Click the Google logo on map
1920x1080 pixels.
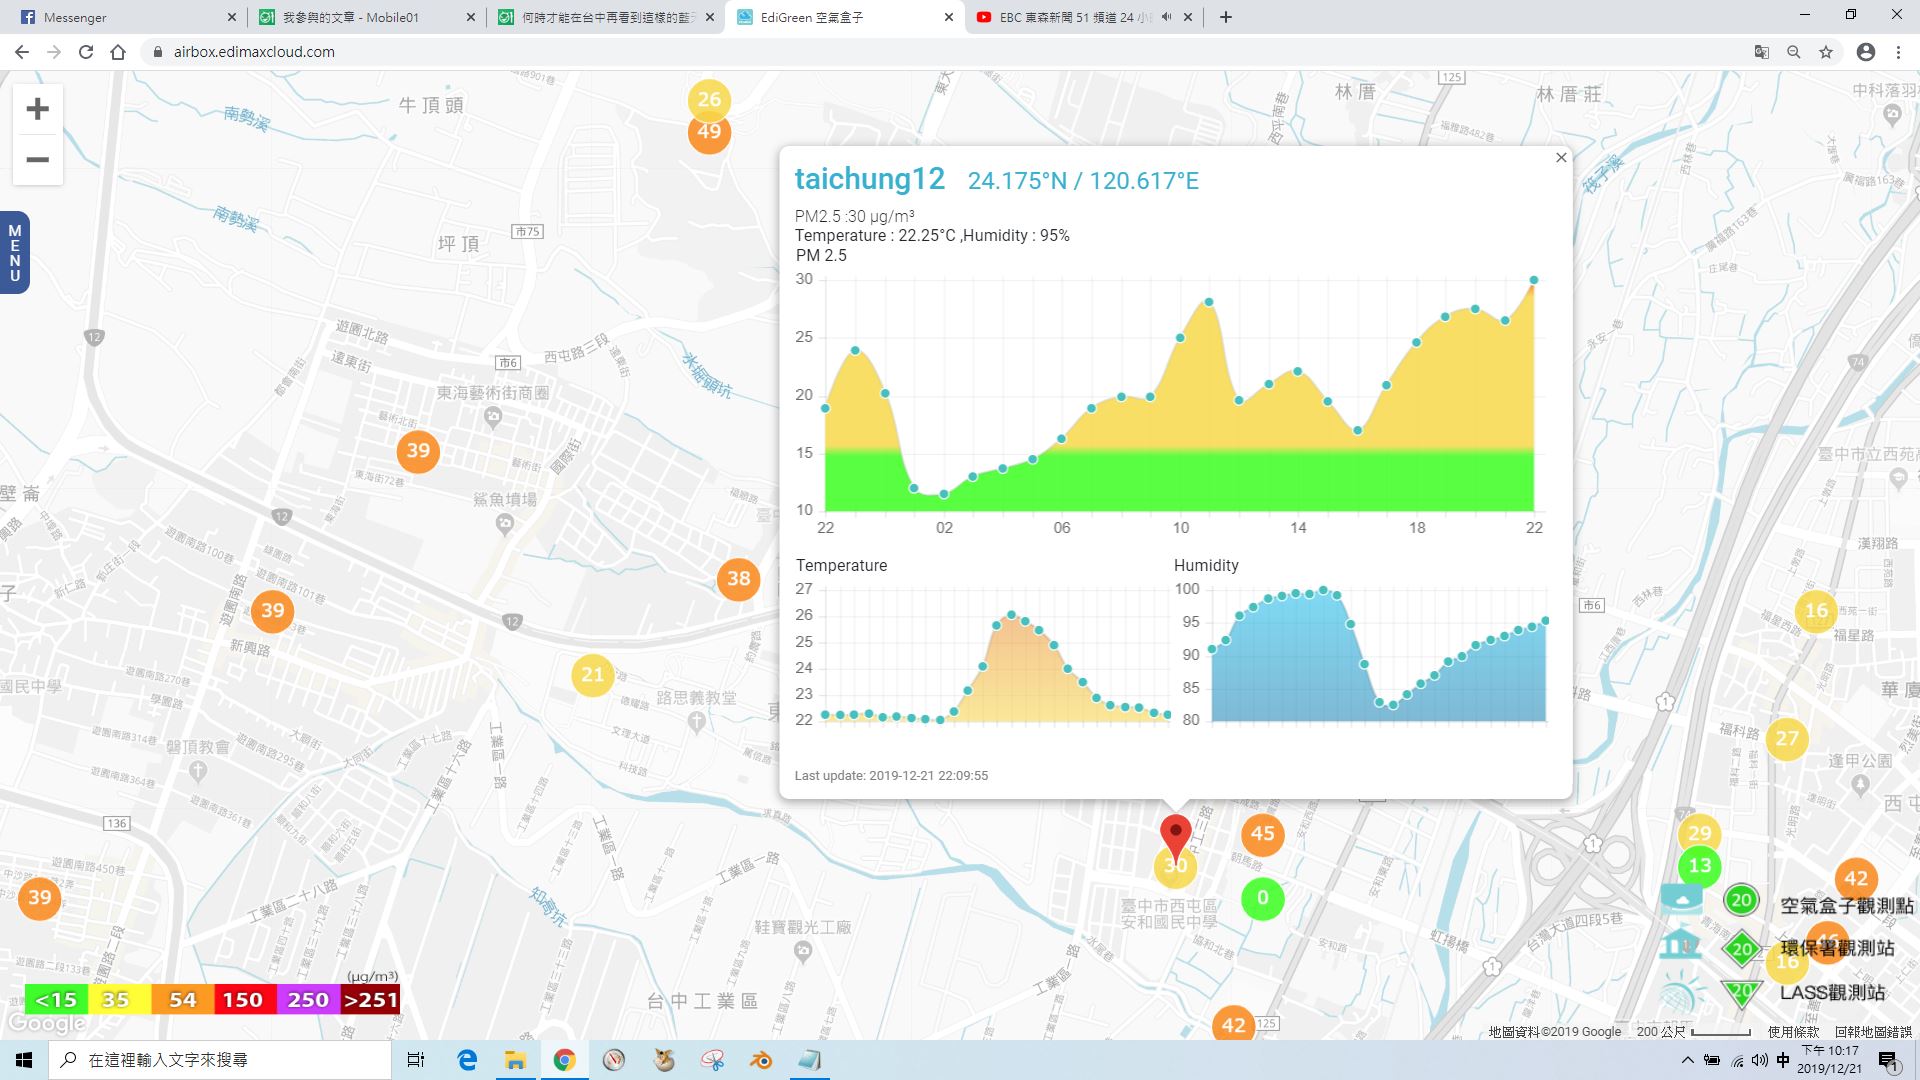tap(46, 1024)
